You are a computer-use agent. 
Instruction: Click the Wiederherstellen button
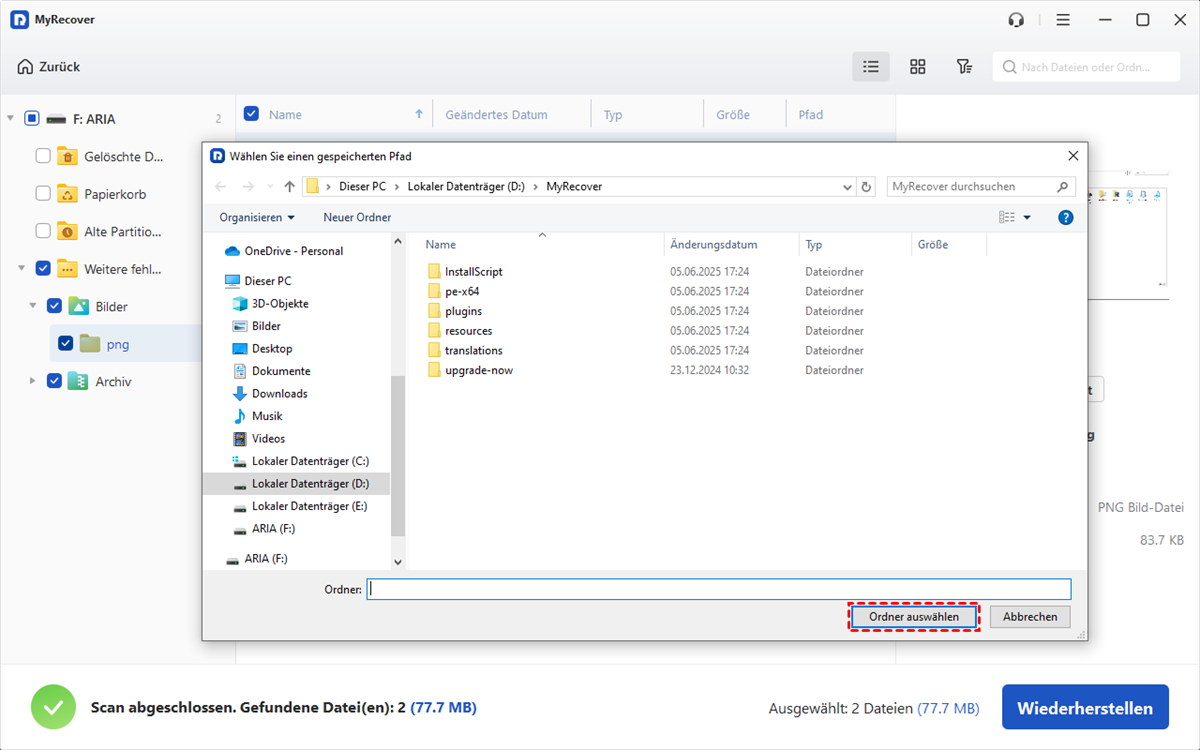pyautogui.click(x=1085, y=708)
